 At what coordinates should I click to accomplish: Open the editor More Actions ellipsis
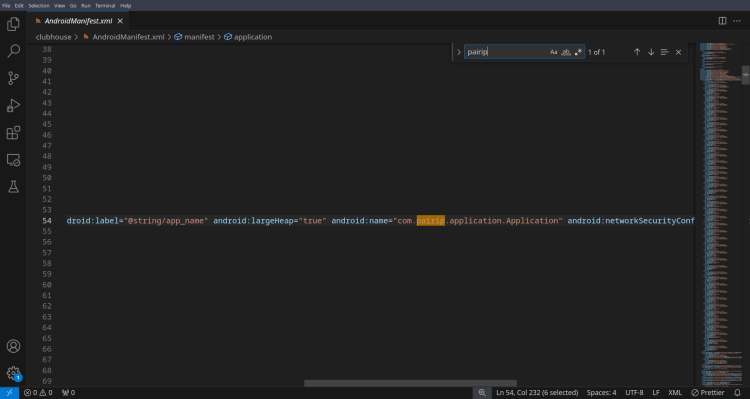click(737, 21)
